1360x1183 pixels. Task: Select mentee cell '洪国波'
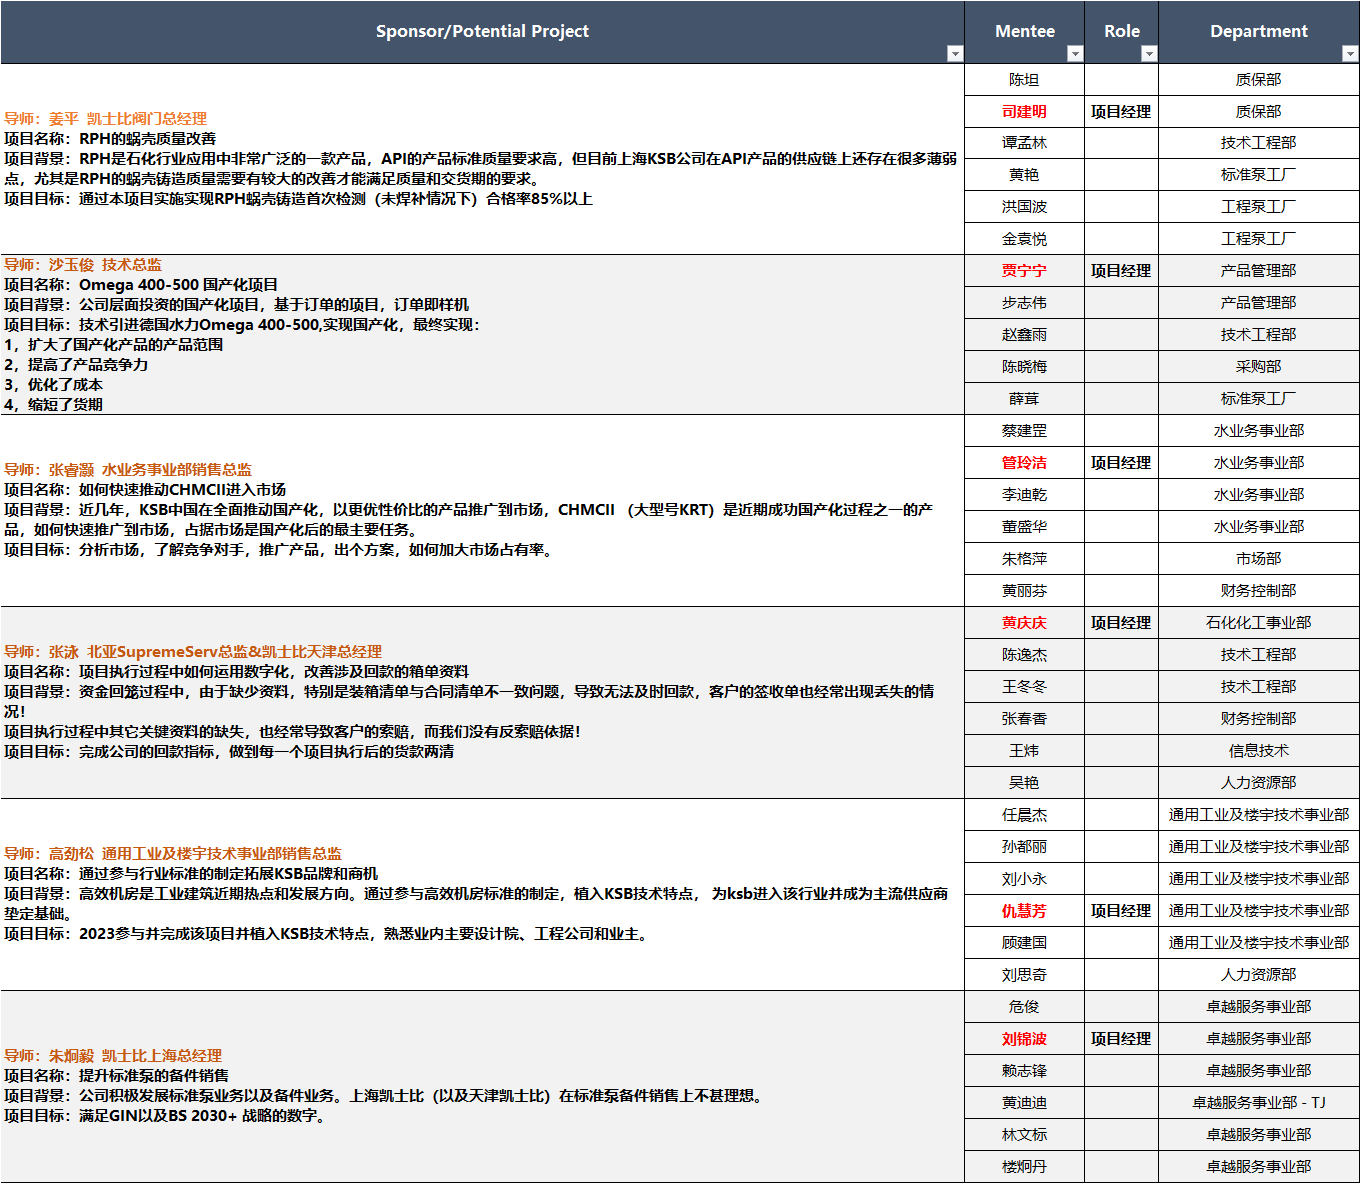[1024, 207]
